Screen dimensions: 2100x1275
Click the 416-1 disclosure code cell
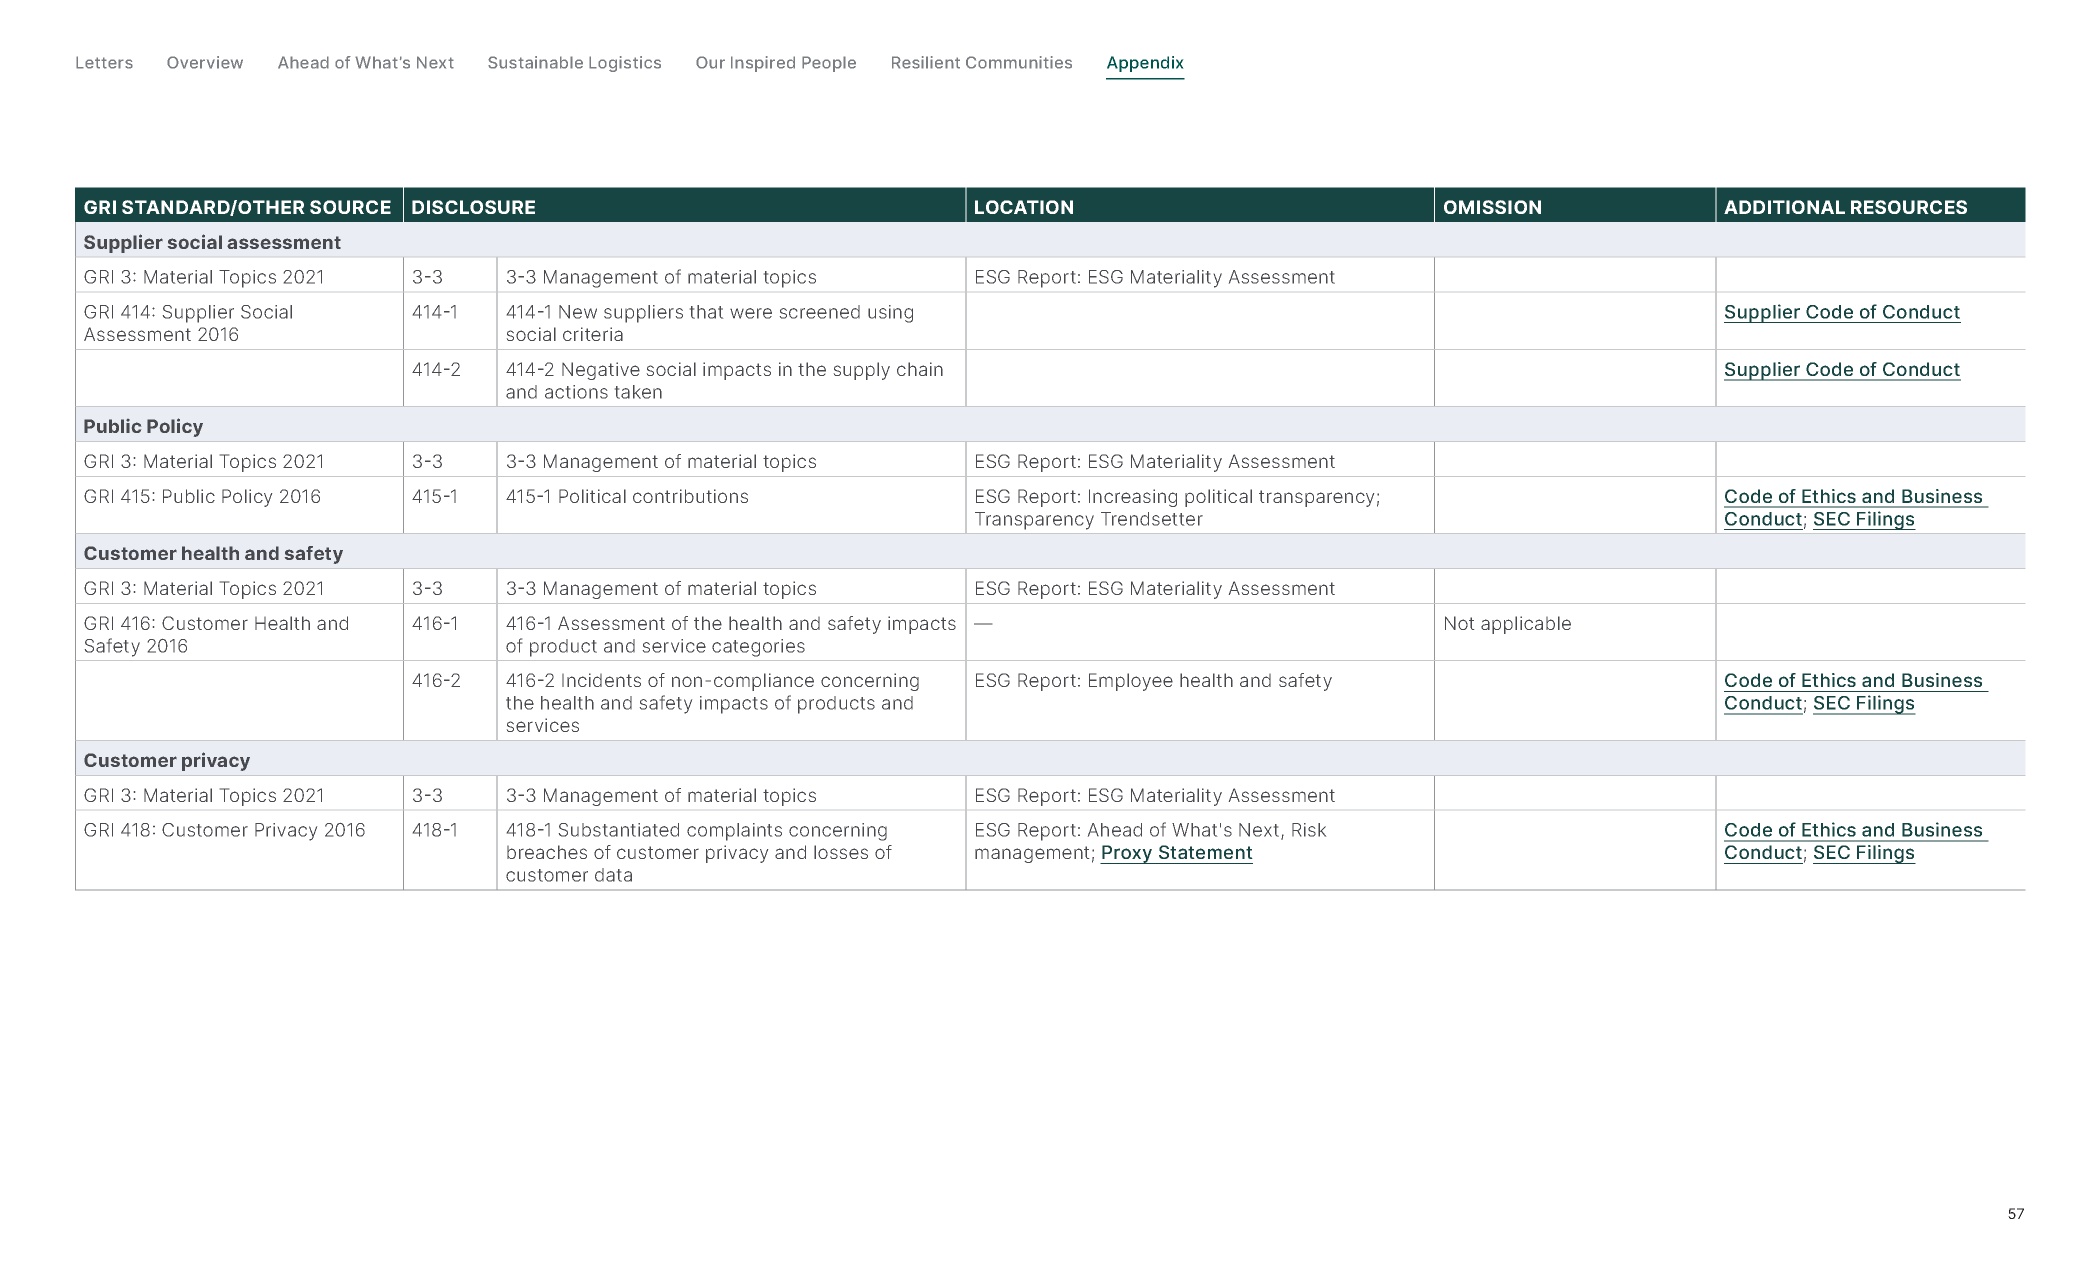[450, 632]
